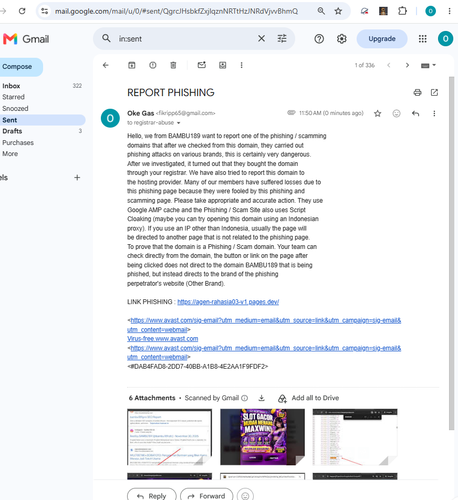
Task: Click Add all to Drive
Action: pyautogui.click(x=308, y=398)
